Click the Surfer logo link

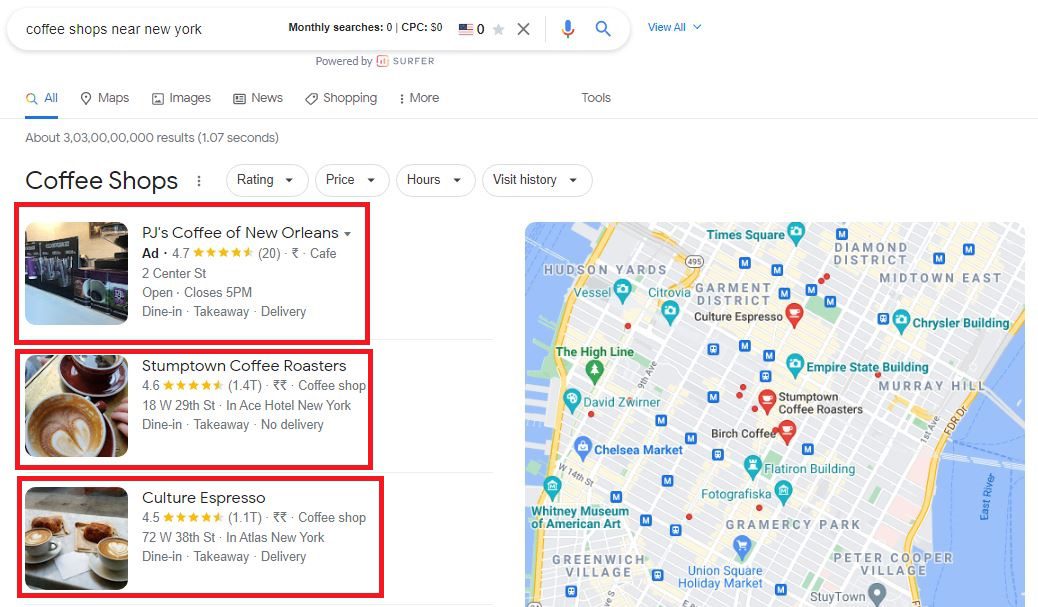point(405,61)
